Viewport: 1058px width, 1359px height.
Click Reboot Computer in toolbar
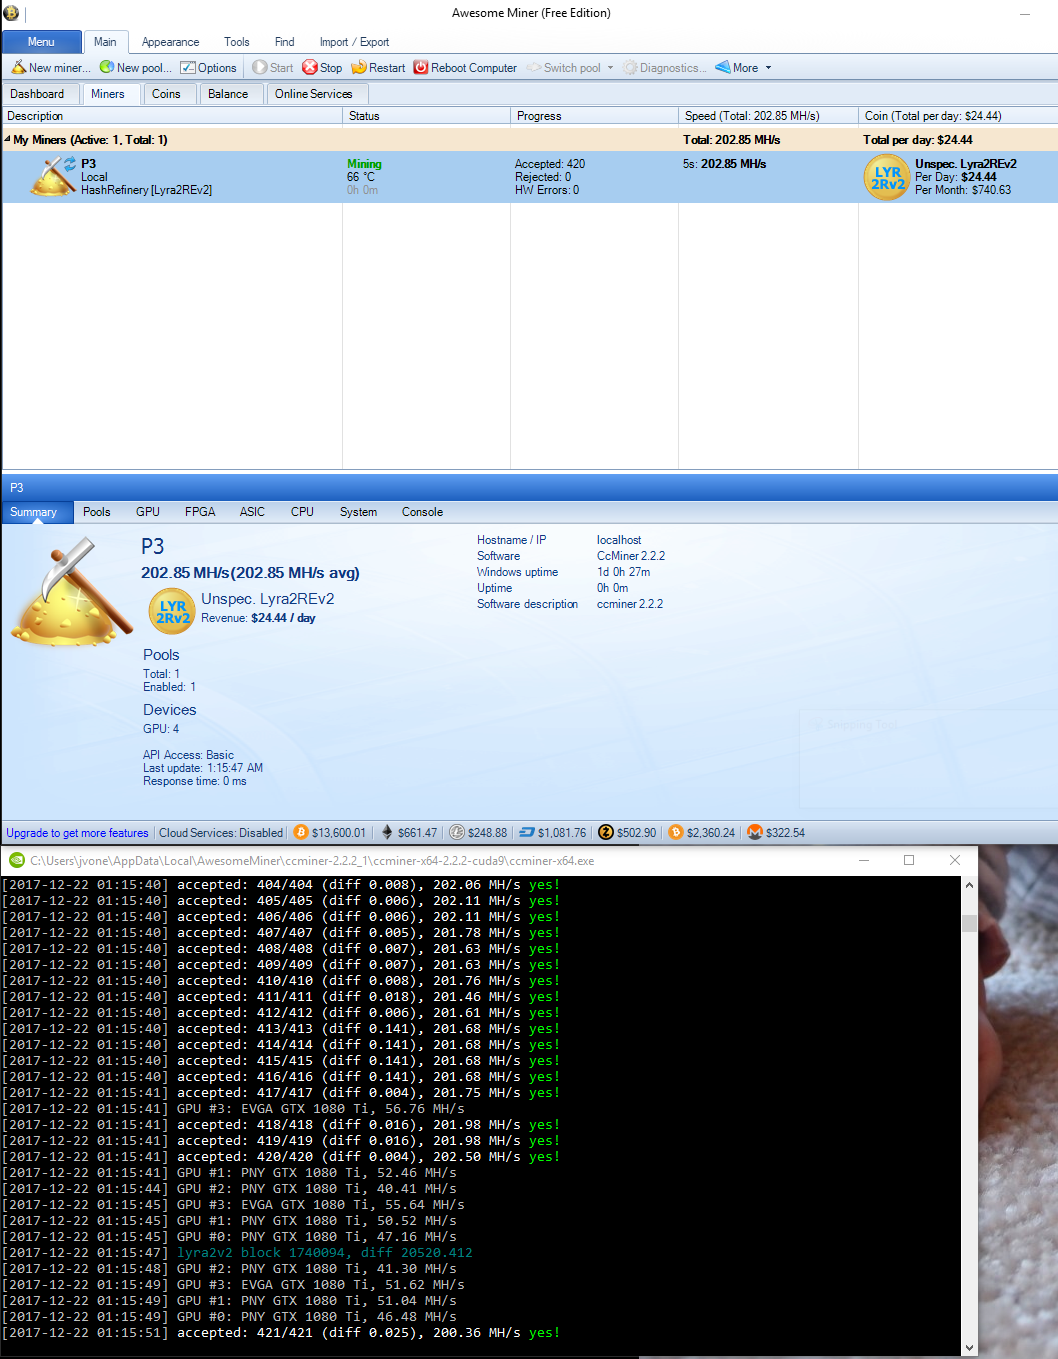coord(465,68)
